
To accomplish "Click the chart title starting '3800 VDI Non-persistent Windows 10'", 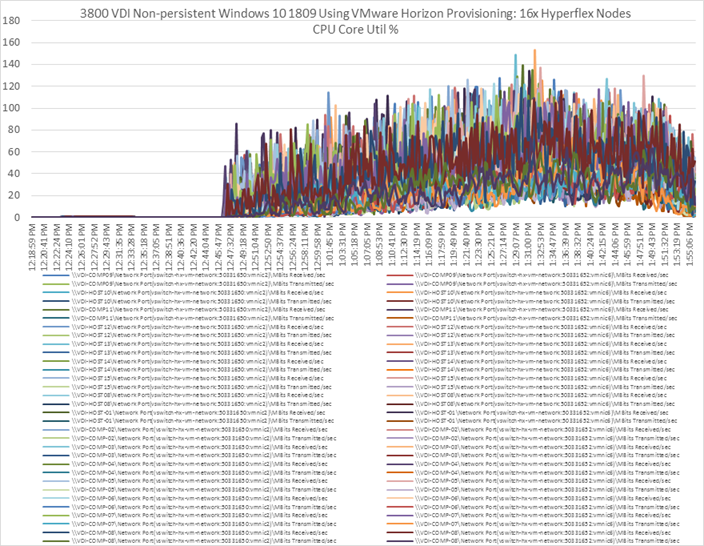I will pos(355,13).
